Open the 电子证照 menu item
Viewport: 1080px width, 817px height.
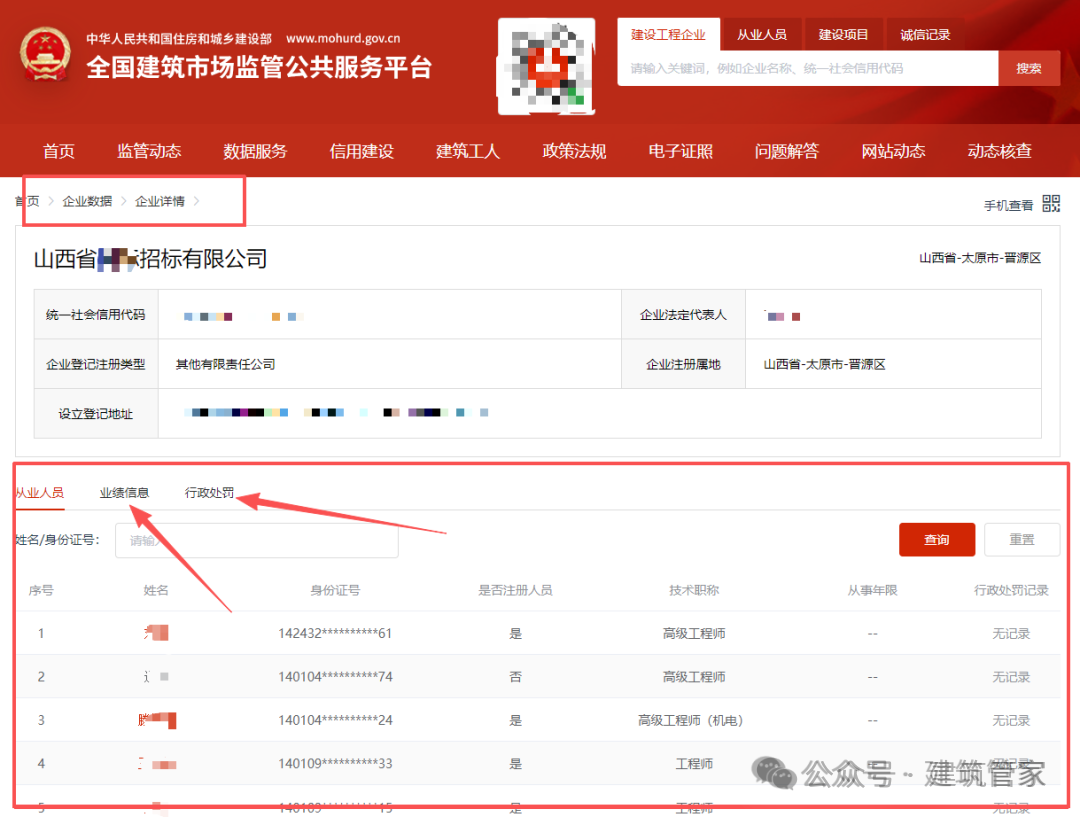[680, 150]
